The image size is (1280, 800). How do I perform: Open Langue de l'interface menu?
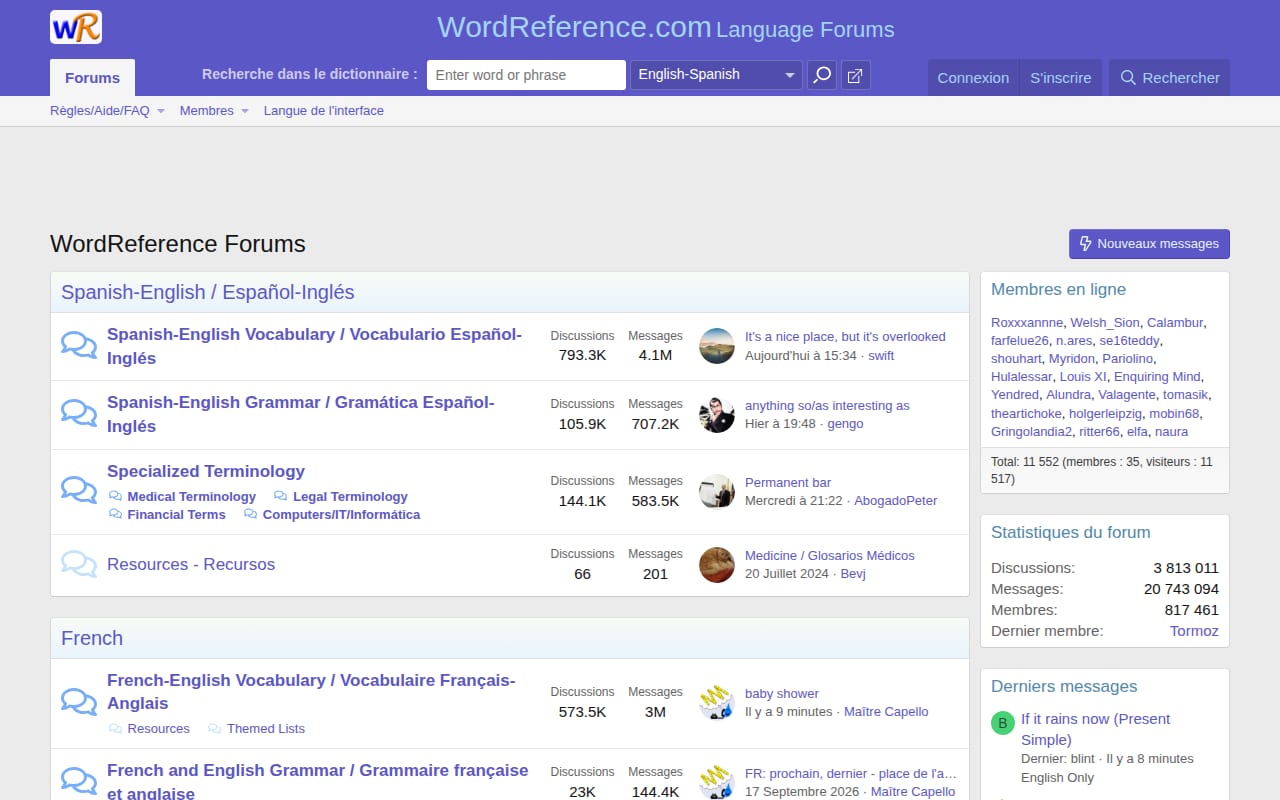pyautogui.click(x=324, y=111)
